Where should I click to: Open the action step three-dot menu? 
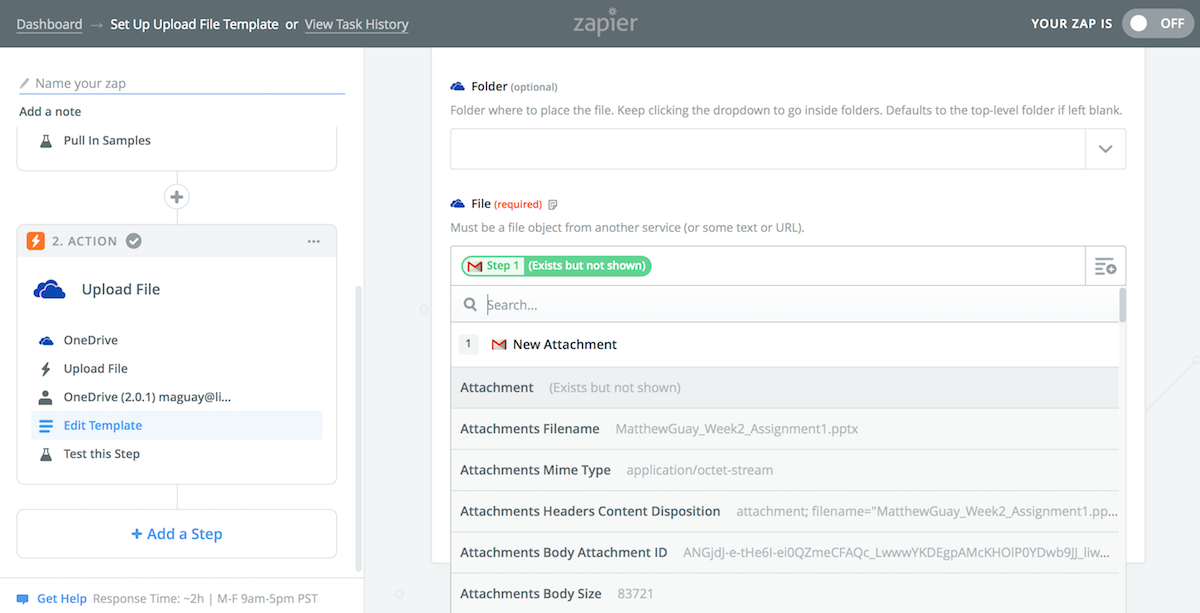pyautogui.click(x=314, y=241)
